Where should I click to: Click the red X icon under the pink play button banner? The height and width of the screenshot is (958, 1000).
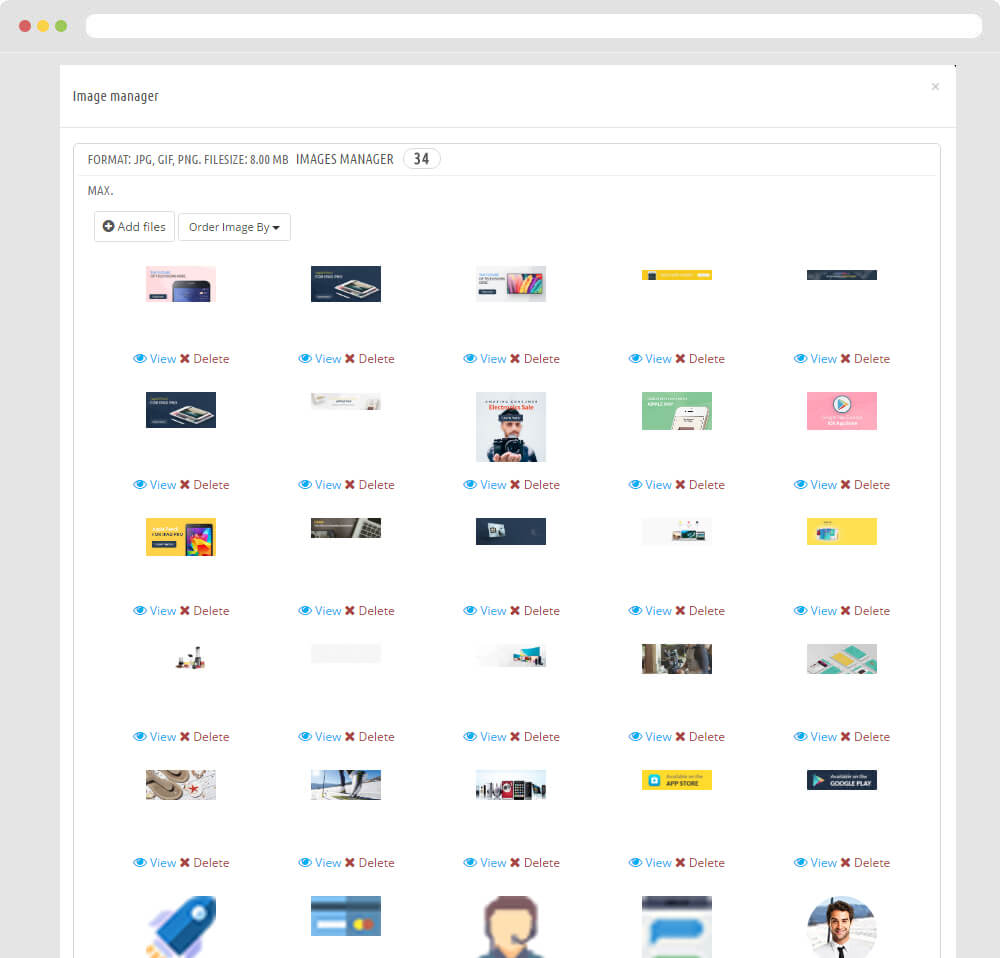click(845, 485)
